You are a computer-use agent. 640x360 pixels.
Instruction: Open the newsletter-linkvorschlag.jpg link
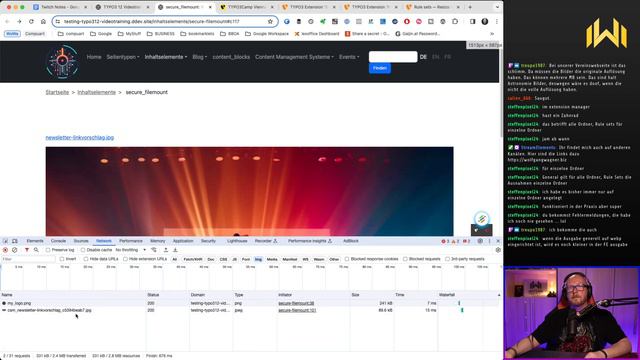click(x=80, y=138)
